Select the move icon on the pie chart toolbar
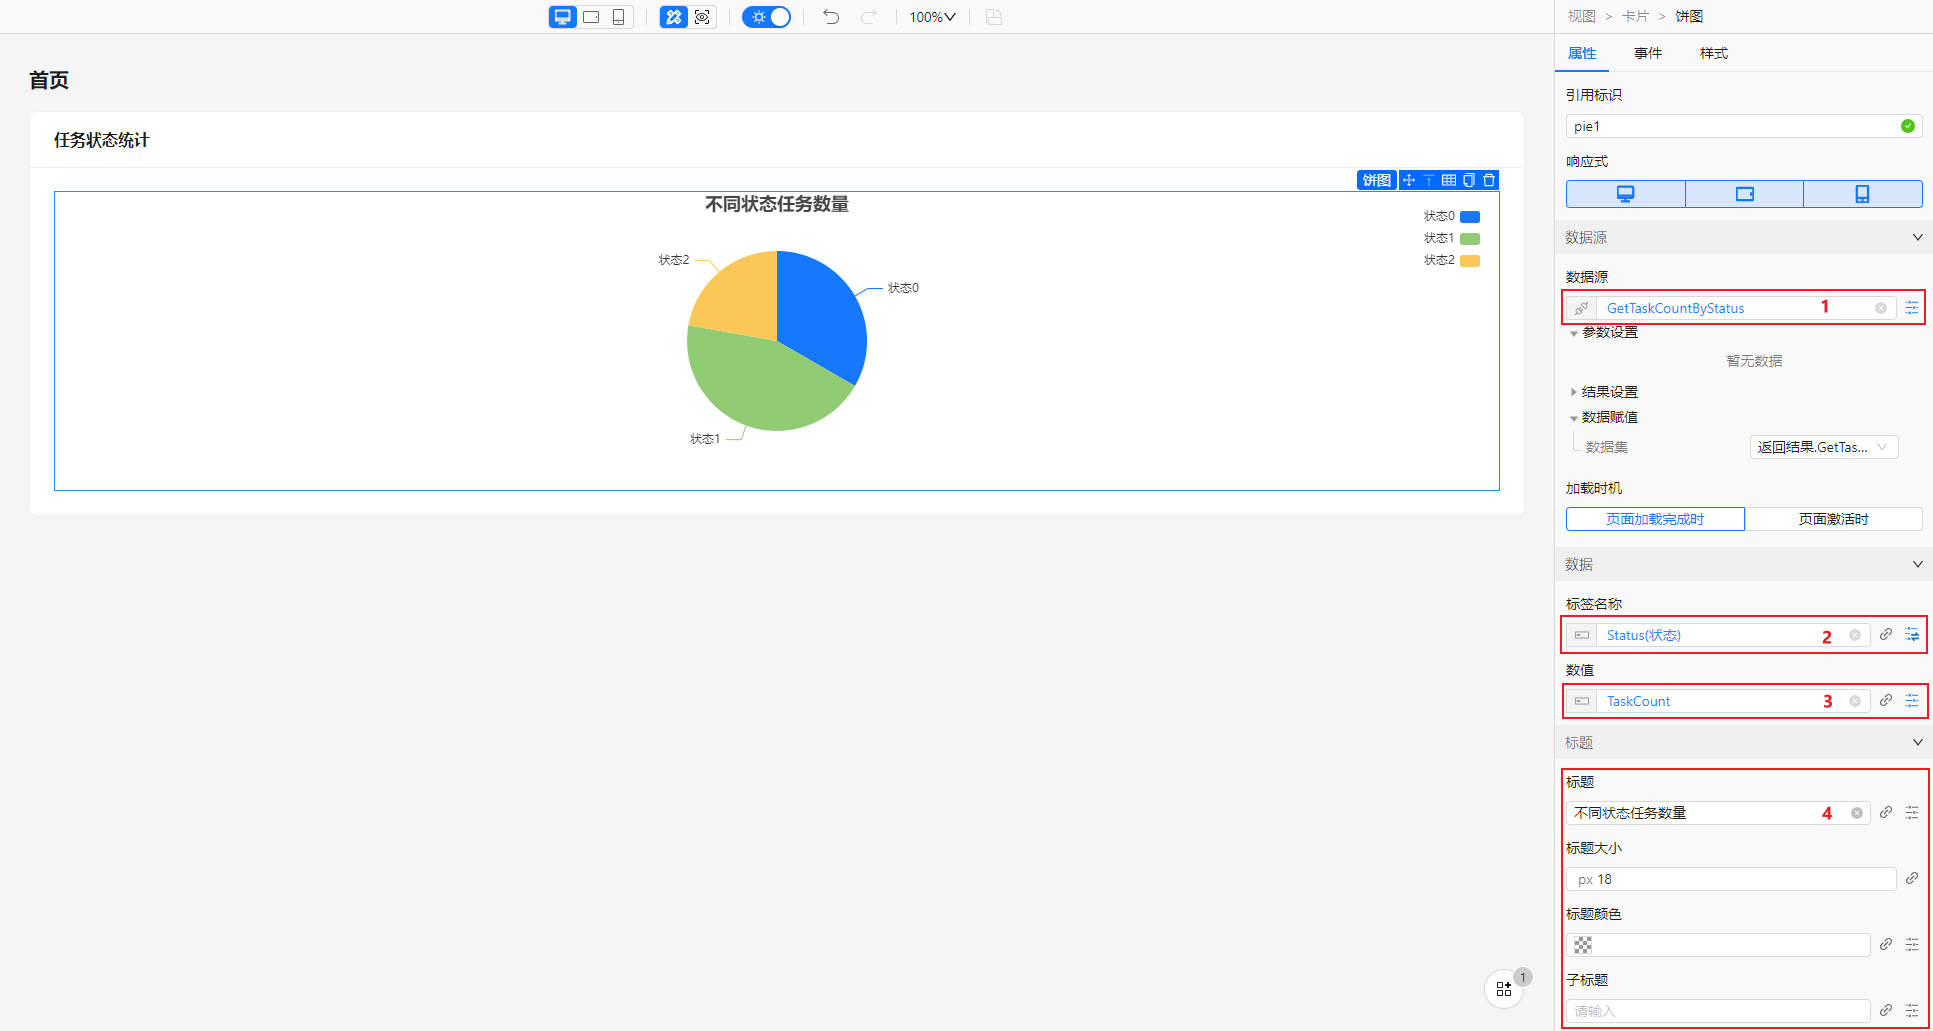This screenshot has height=1031, width=1933. pyautogui.click(x=1407, y=180)
